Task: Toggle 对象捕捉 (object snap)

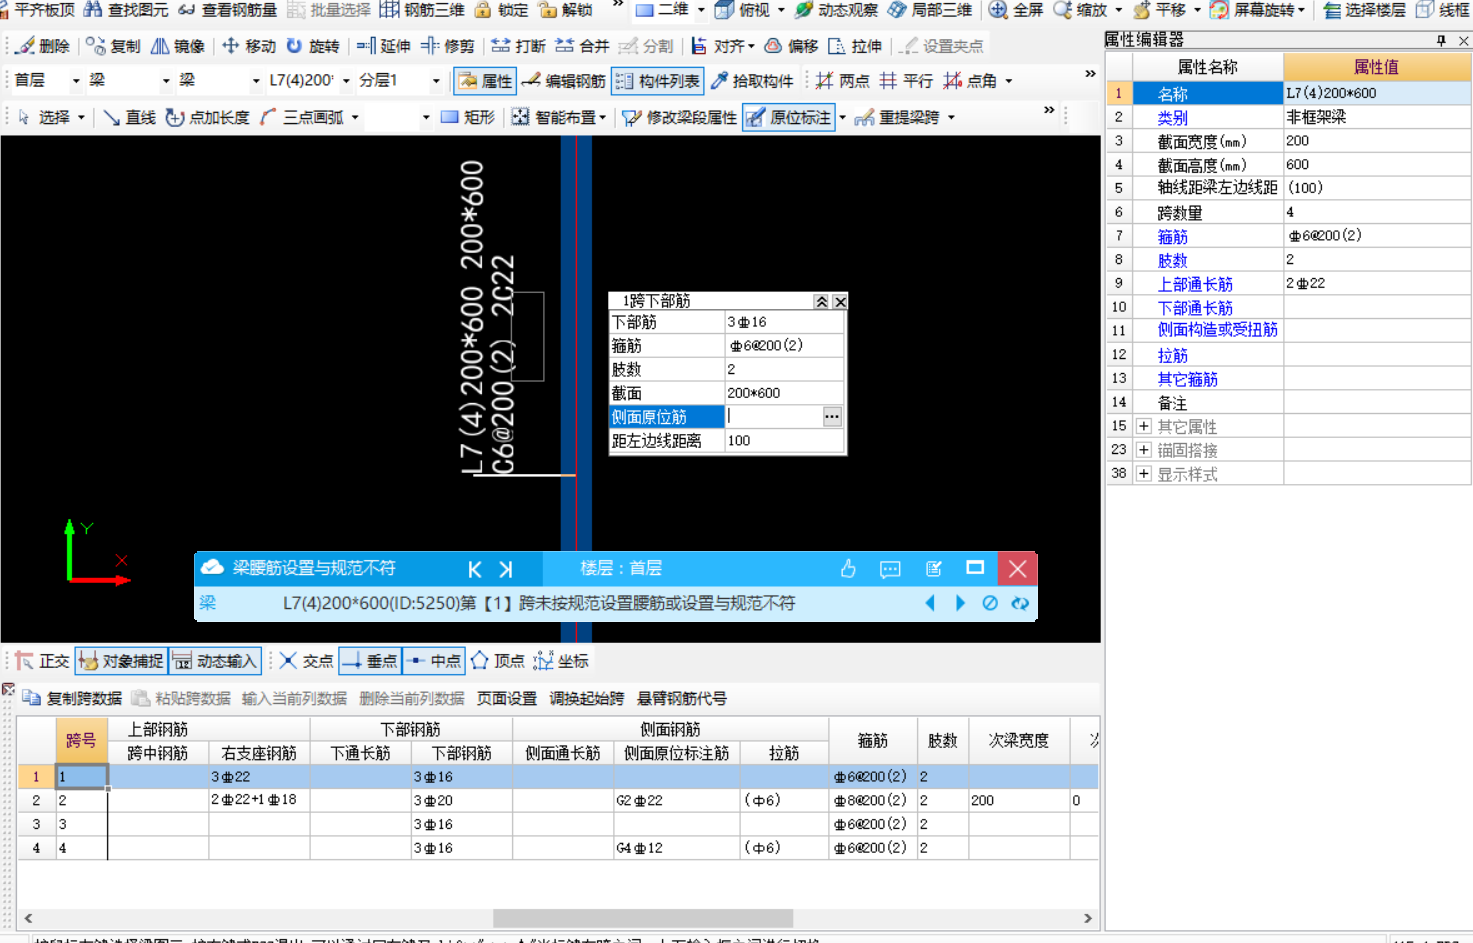Action: 121,661
